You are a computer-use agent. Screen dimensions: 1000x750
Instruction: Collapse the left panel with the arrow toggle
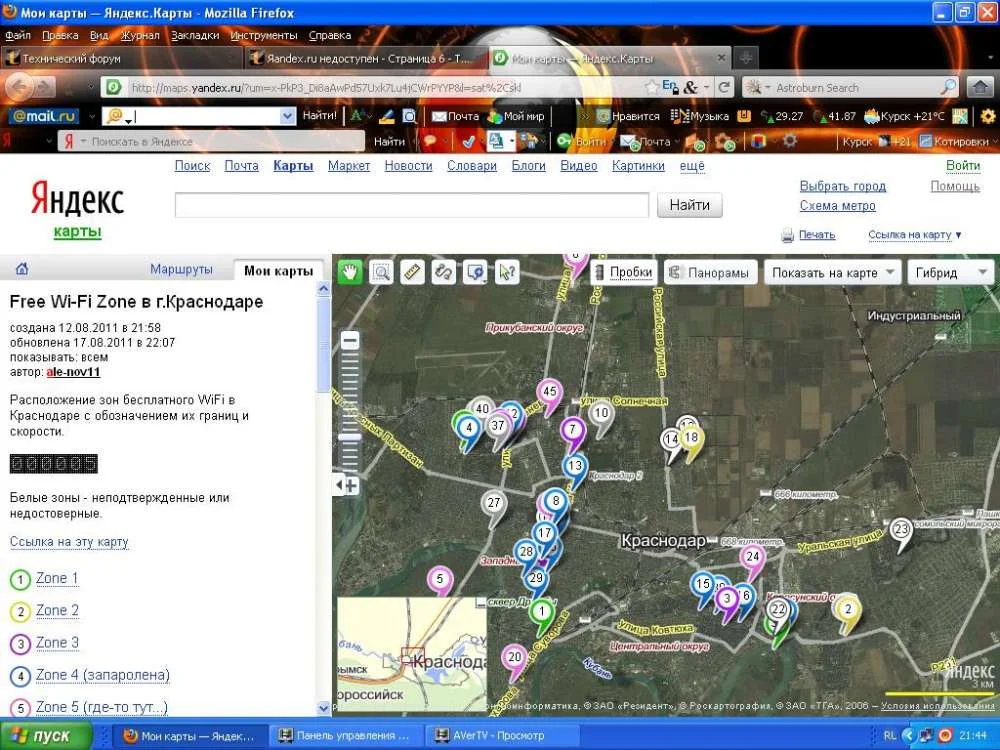(337, 485)
